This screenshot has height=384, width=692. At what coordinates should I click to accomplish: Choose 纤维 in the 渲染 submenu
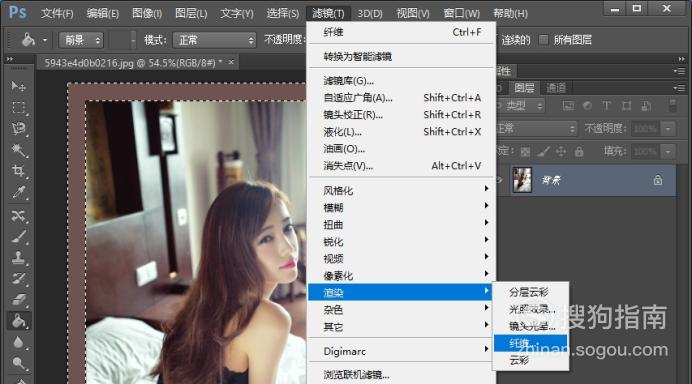530,343
